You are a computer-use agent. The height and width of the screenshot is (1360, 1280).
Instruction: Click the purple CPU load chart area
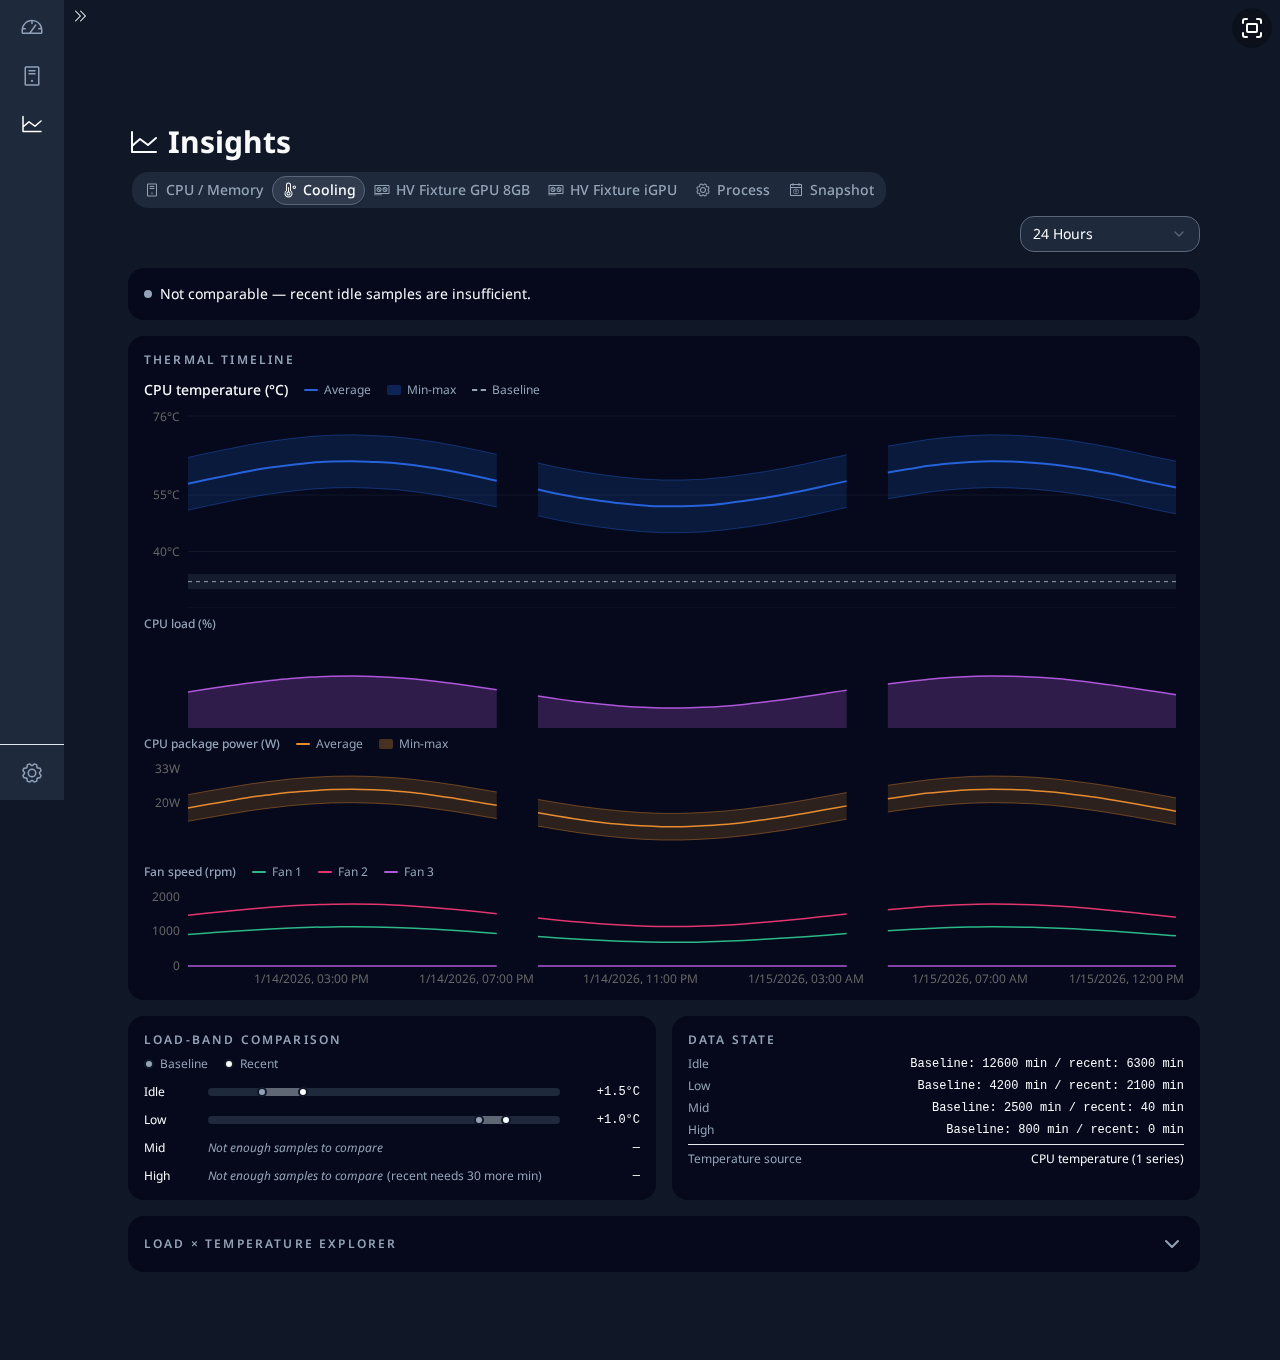click(x=682, y=700)
